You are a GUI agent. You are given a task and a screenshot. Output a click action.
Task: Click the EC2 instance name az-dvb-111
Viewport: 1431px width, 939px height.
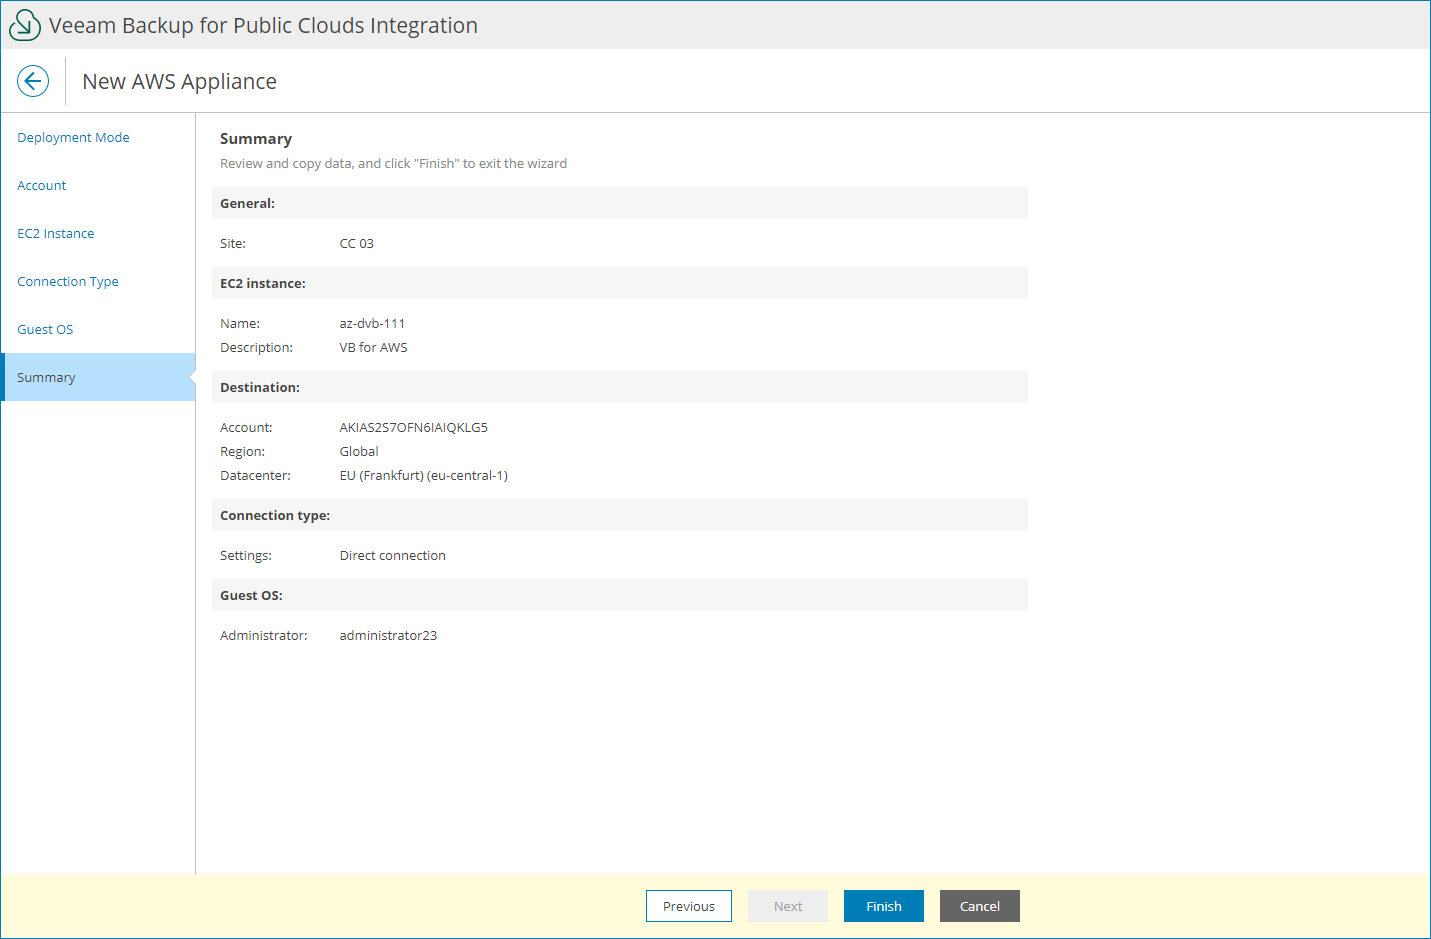coord(372,324)
